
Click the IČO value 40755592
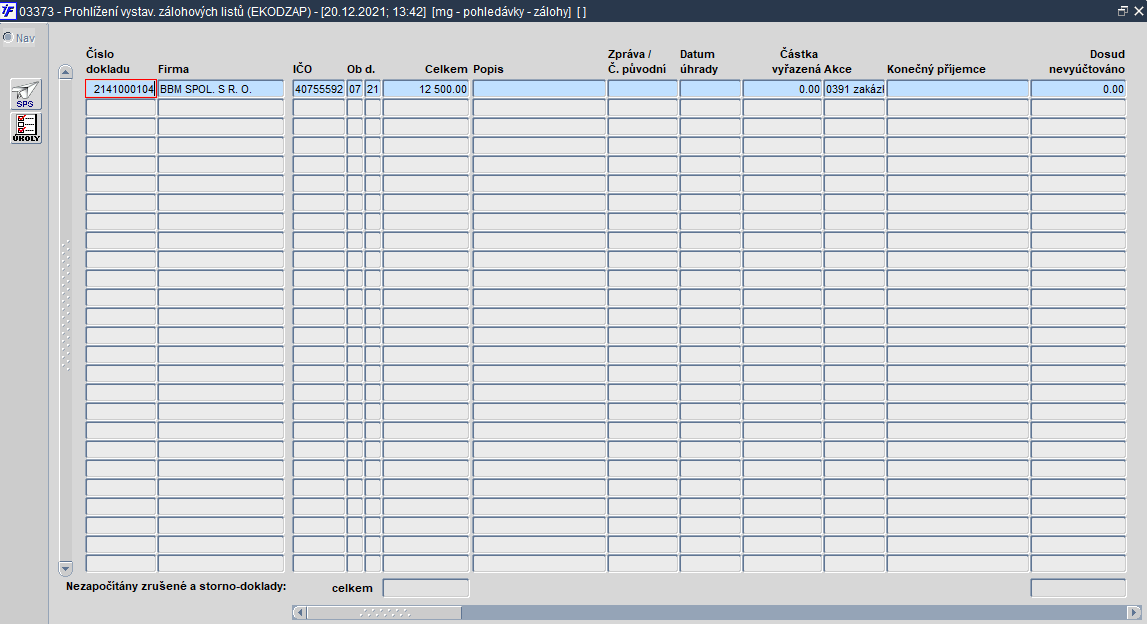pyautogui.click(x=319, y=89)
